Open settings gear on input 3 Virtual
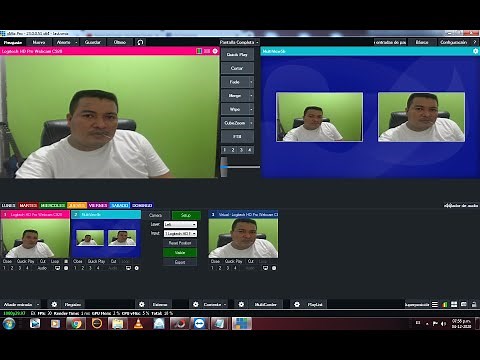 tap(274, 268)
